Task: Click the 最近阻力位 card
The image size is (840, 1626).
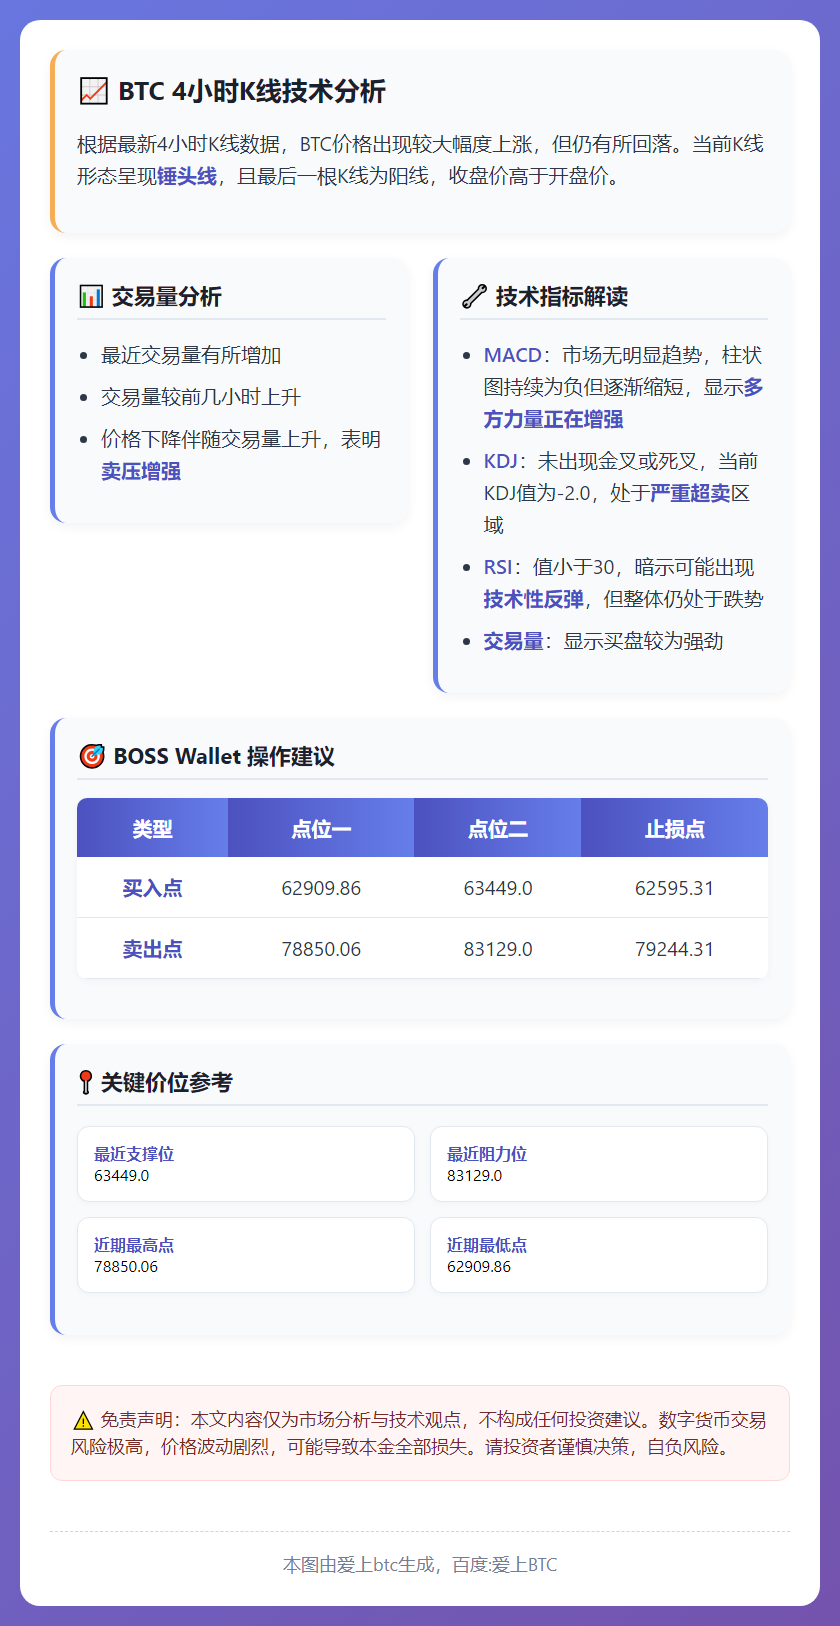Action: (x=599, y=1164)
